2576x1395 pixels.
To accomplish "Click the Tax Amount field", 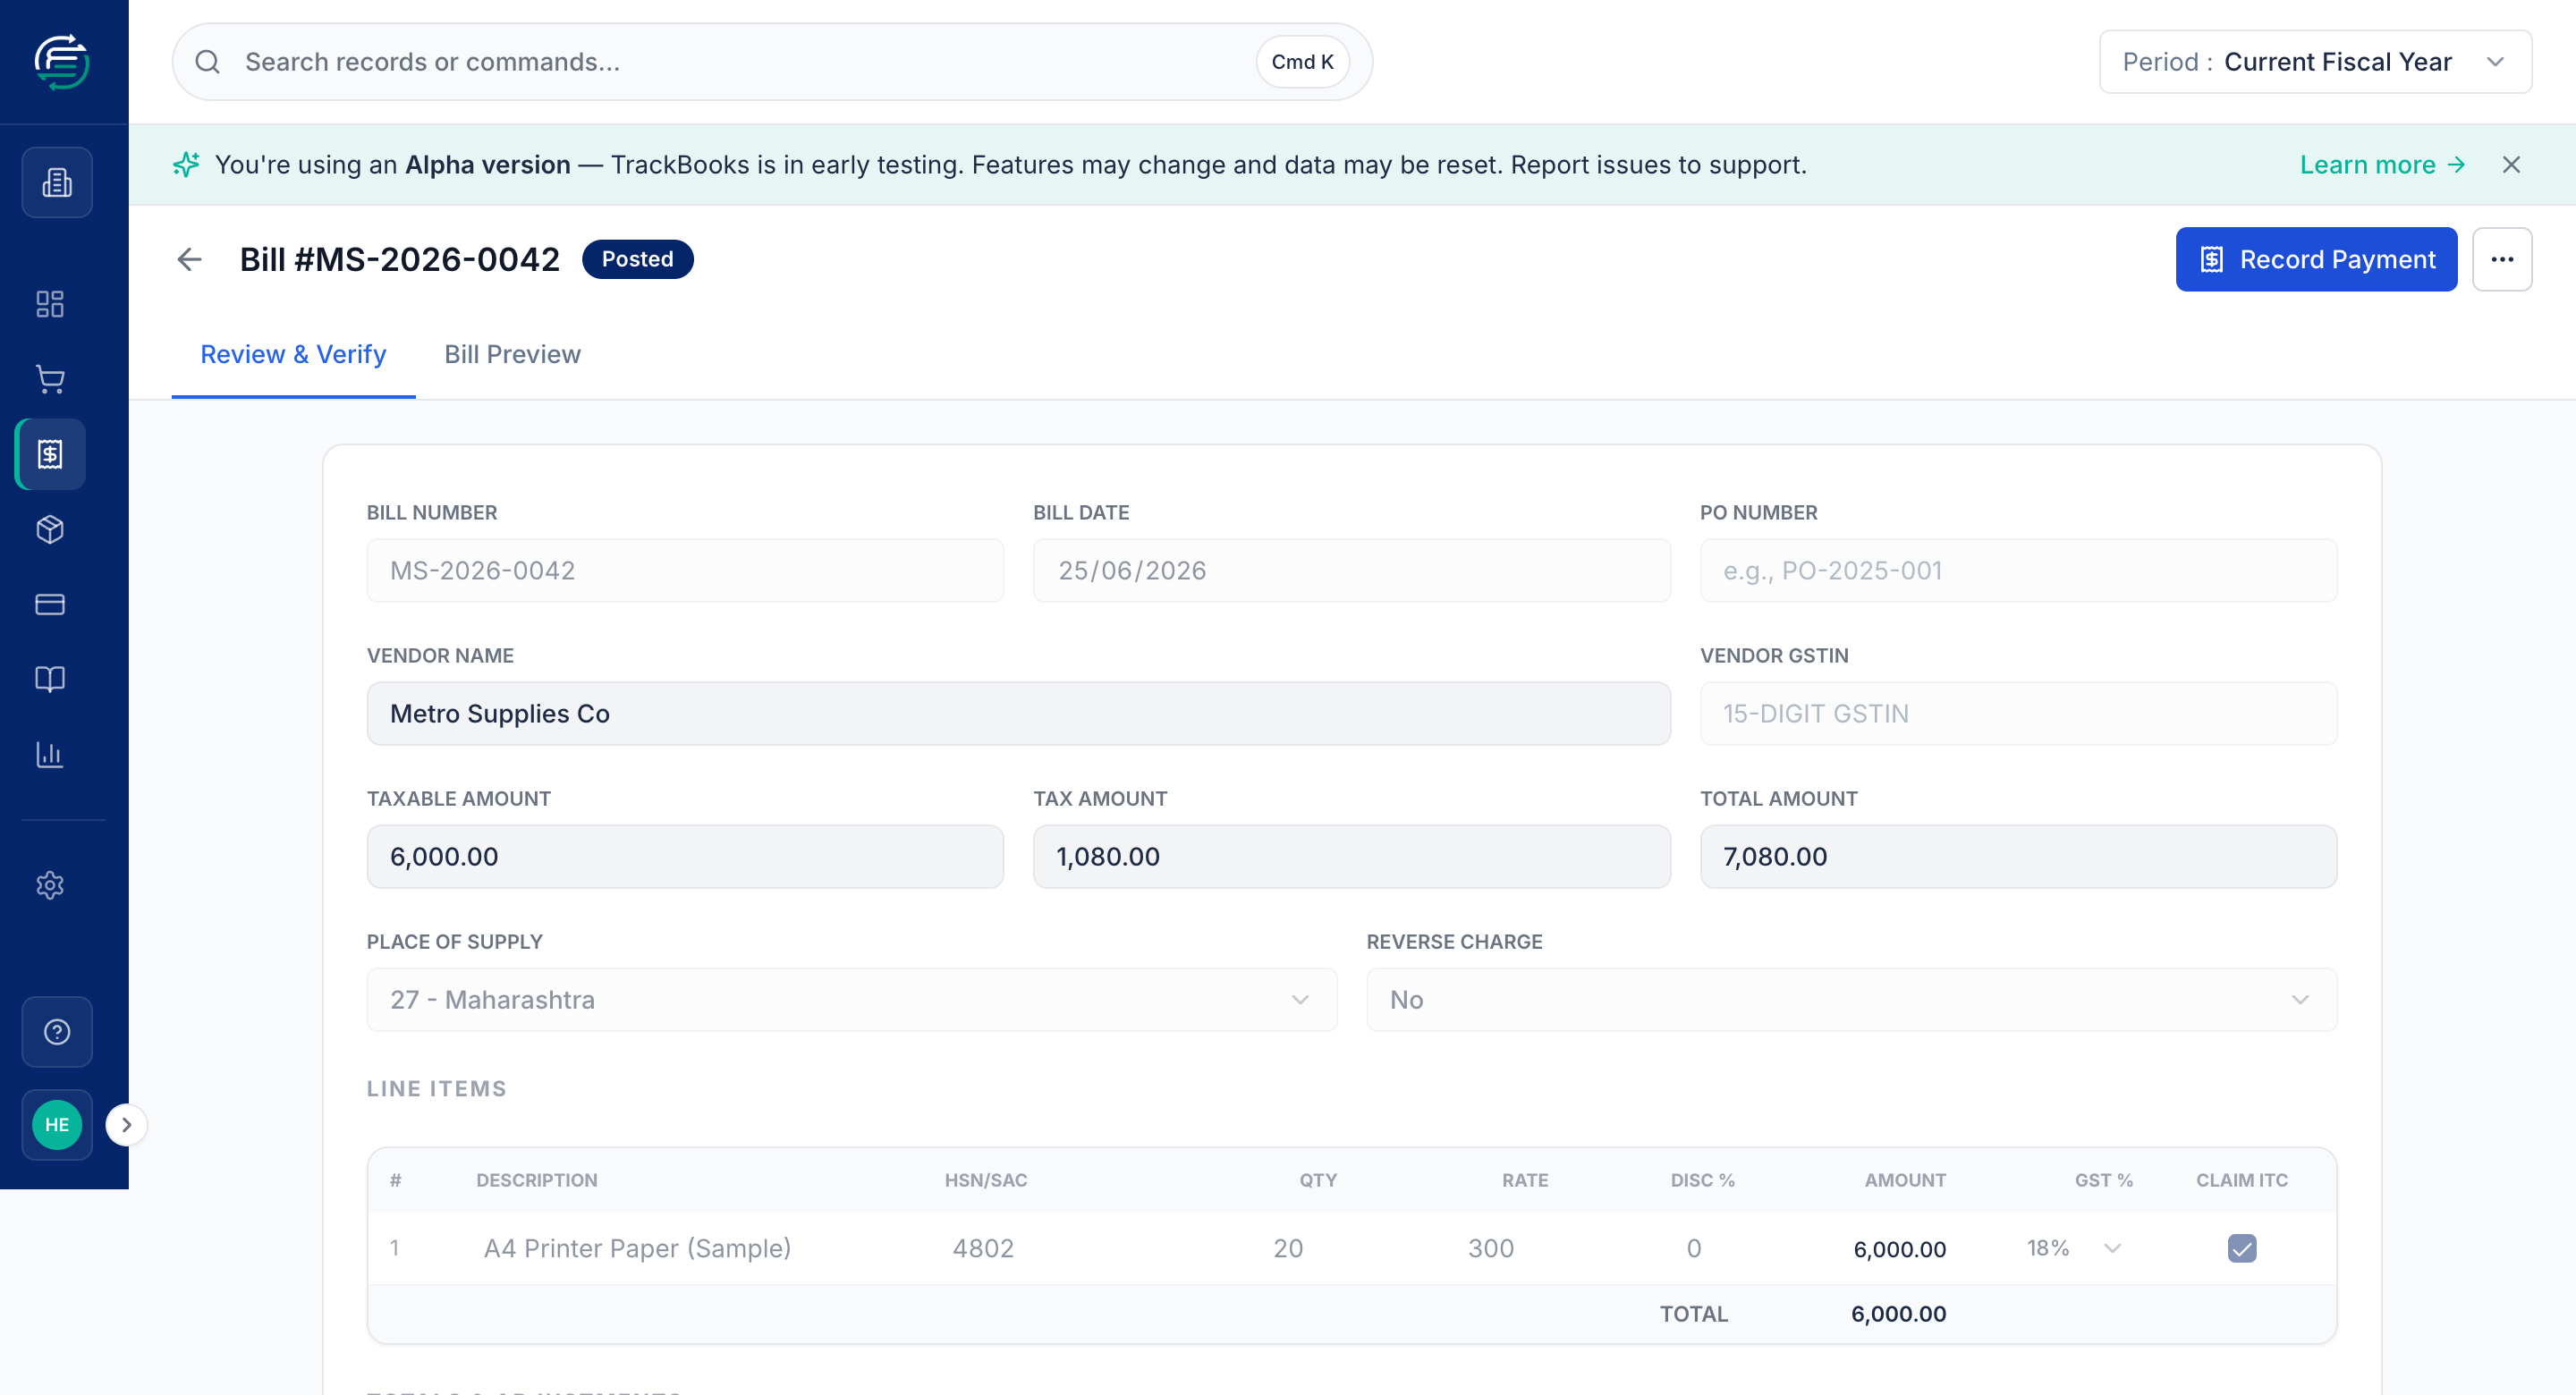I will tap(1351, 857).
